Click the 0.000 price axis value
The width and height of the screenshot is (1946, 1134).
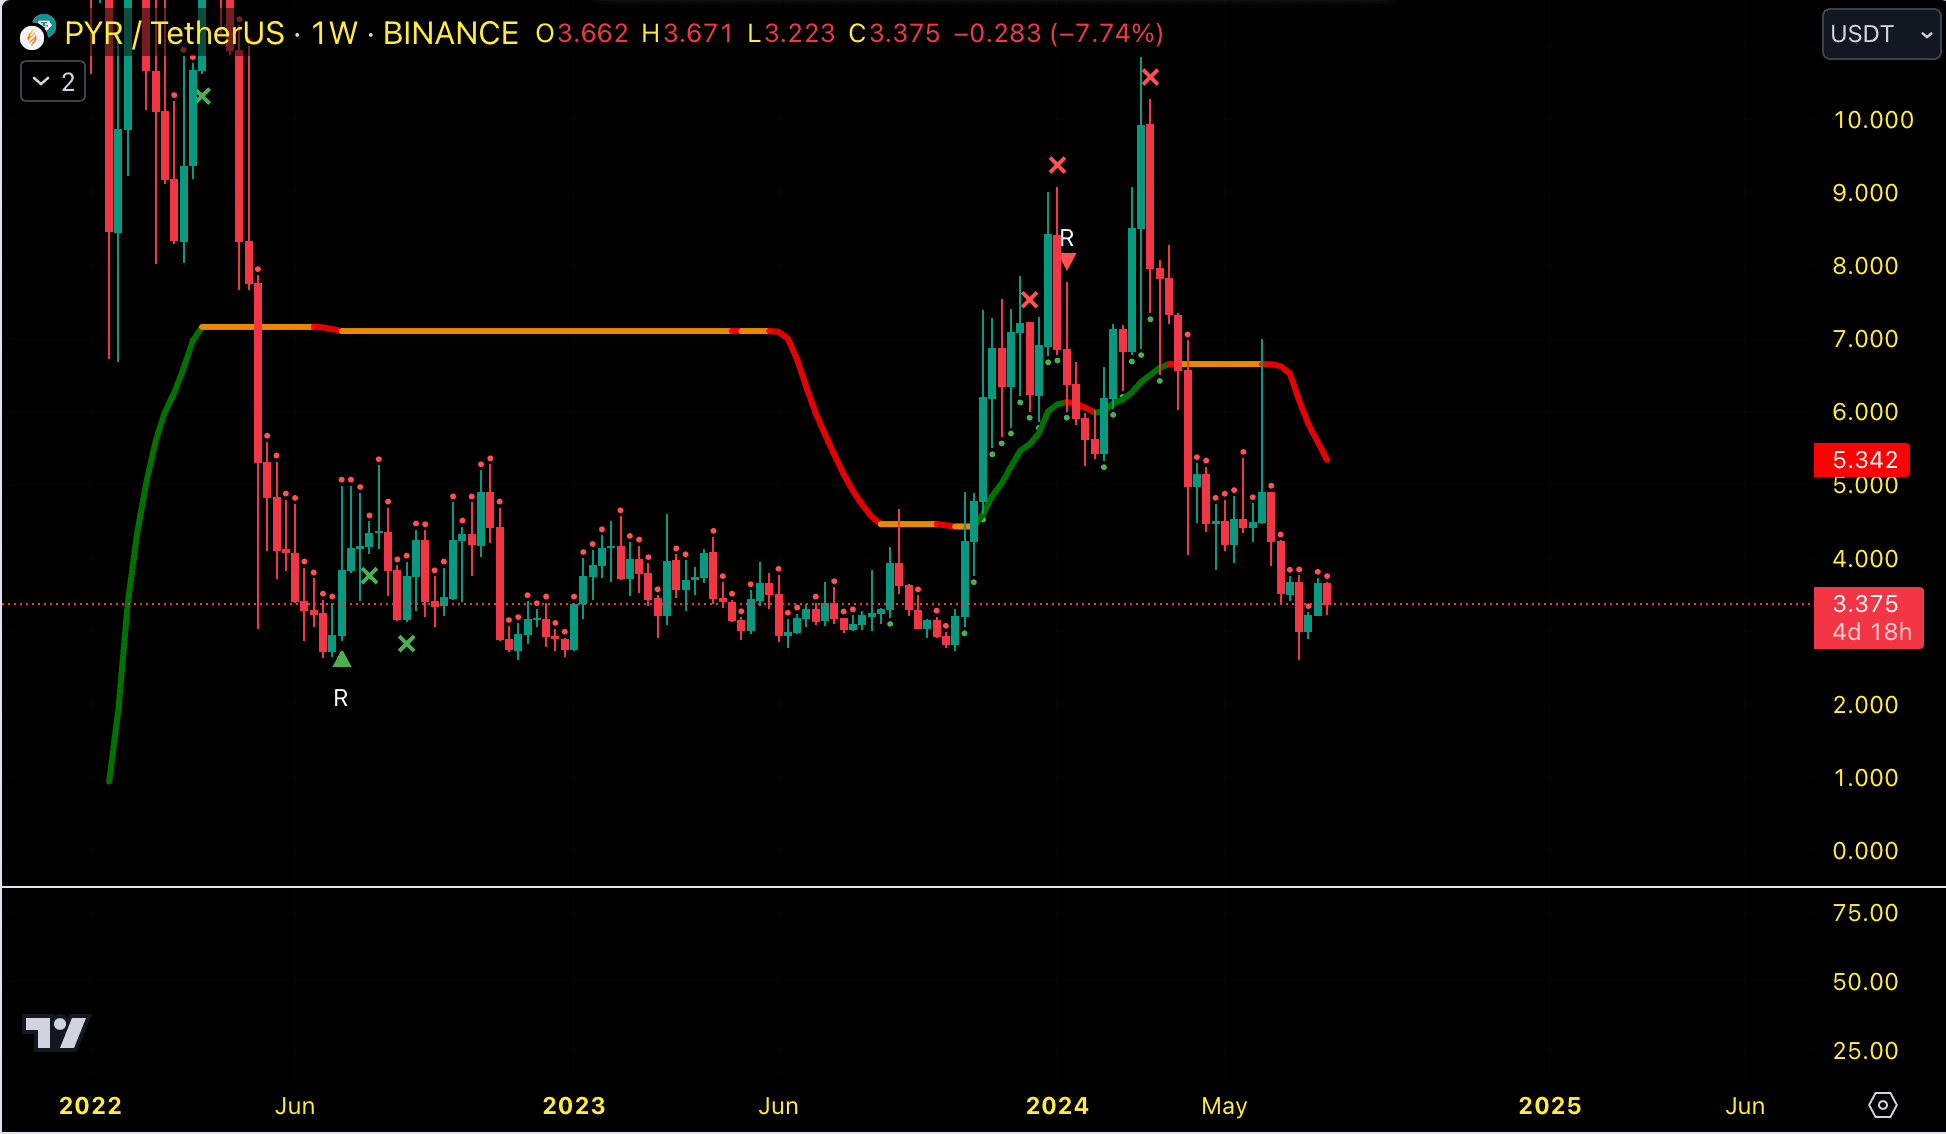[x=1865, y=851]
